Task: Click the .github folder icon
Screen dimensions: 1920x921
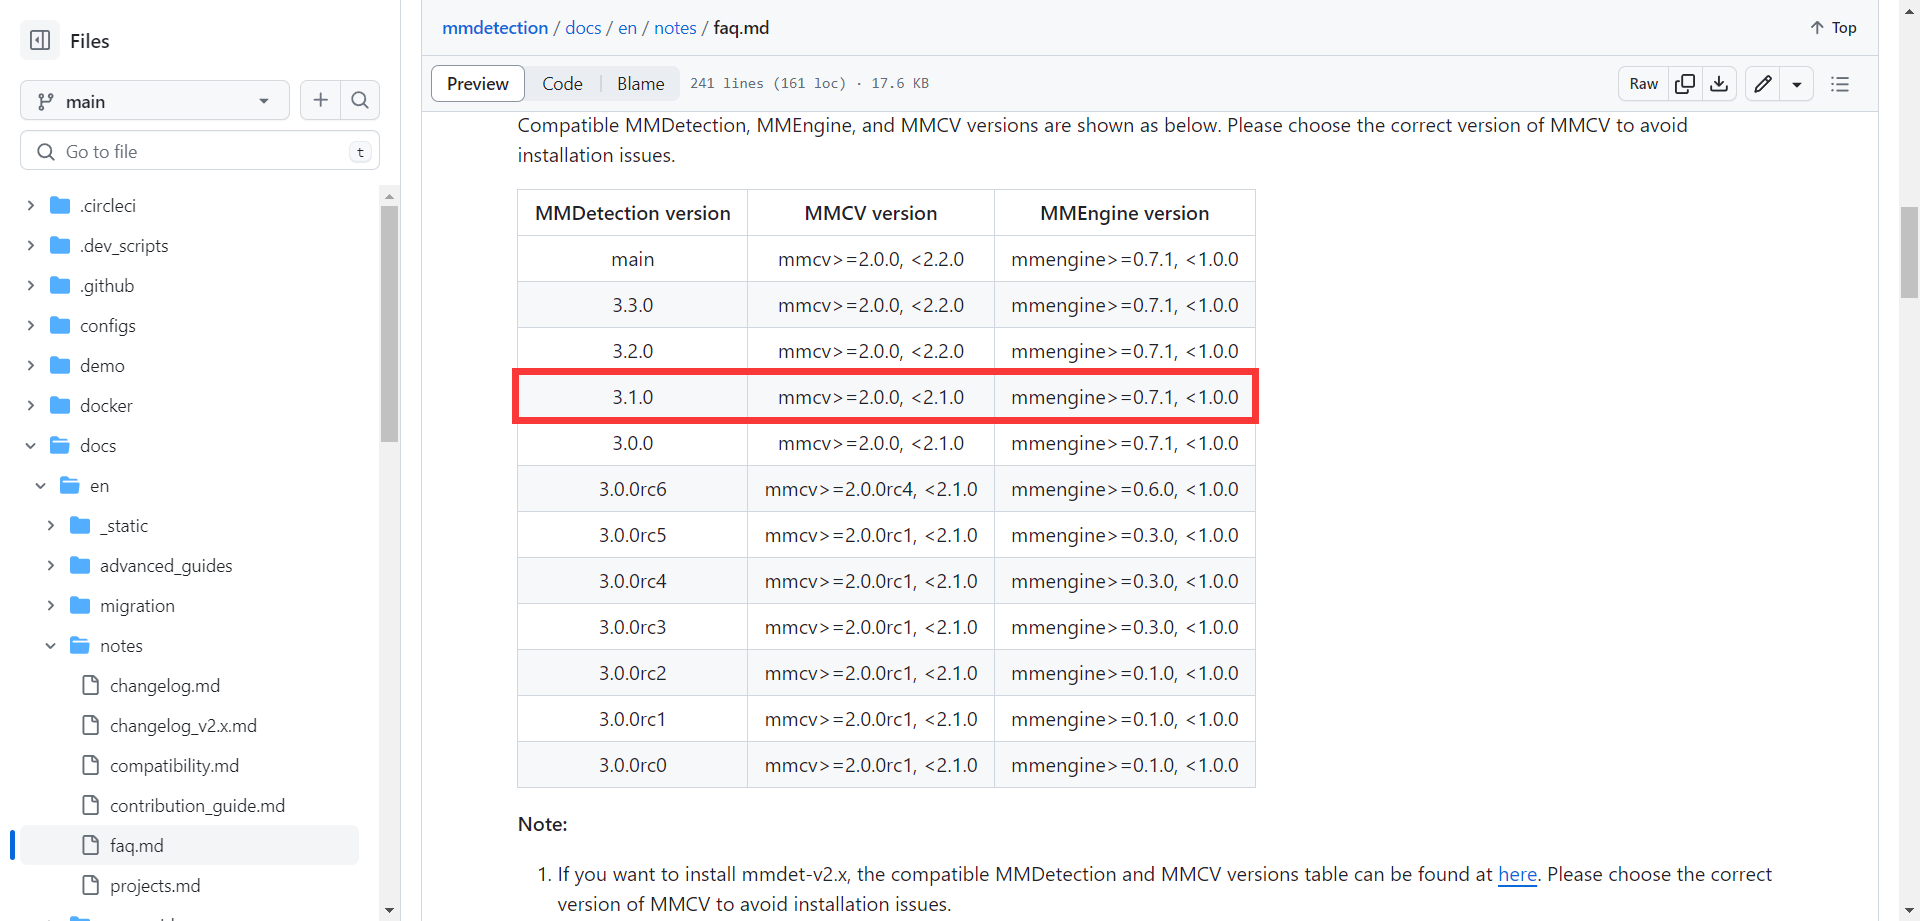Action: 60,285
